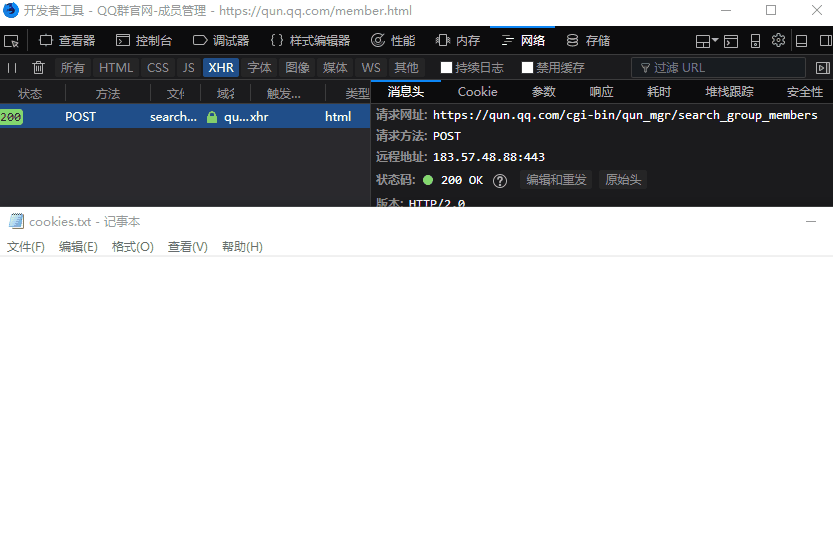Filter requests by HTML
This screenshot has width=833, height=546.
116,68
